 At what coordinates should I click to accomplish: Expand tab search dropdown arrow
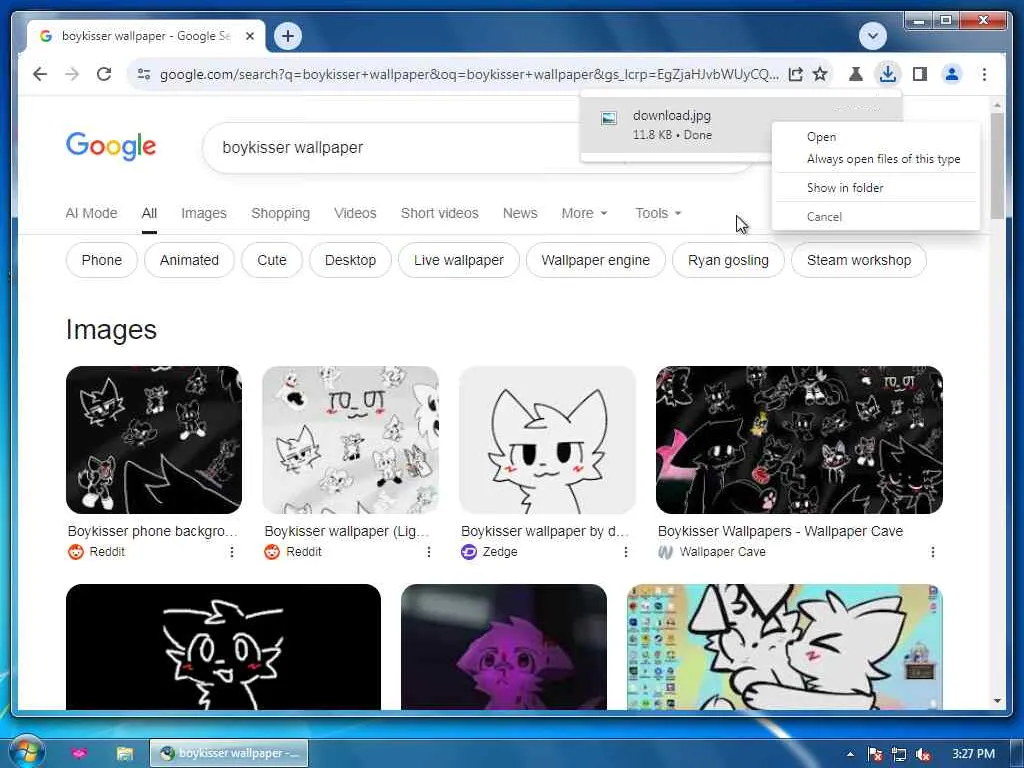872,36
